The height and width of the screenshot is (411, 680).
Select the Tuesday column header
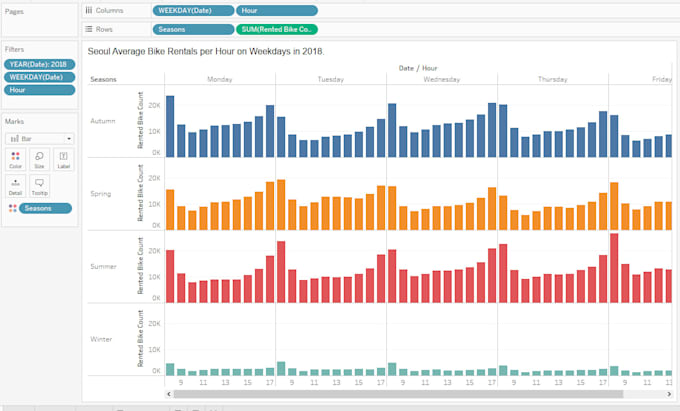click(x=330, y=79)
